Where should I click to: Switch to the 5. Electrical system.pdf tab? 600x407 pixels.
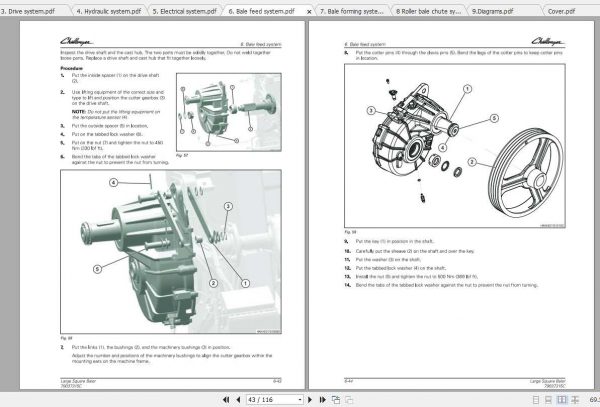pyautogui.click(x=185, y=11)
